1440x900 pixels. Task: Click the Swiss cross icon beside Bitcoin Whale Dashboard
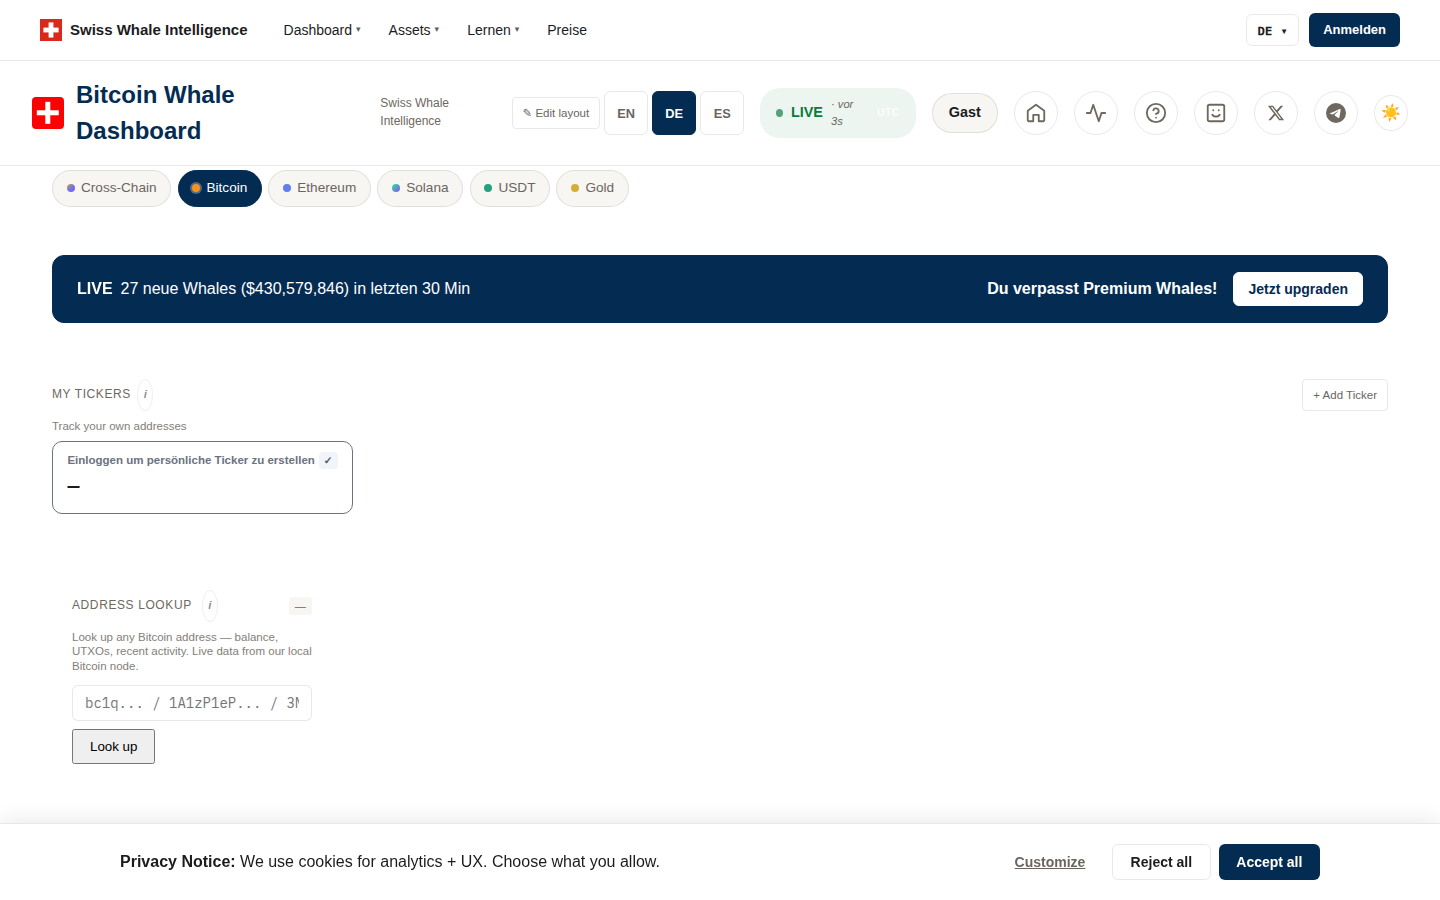(48, 113)
